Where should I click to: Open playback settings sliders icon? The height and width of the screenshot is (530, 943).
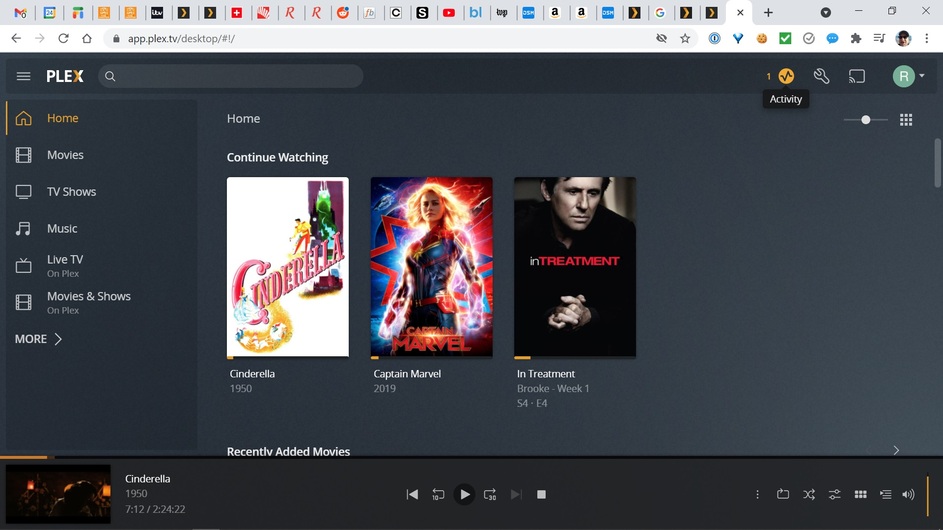[x=835, y=495]
